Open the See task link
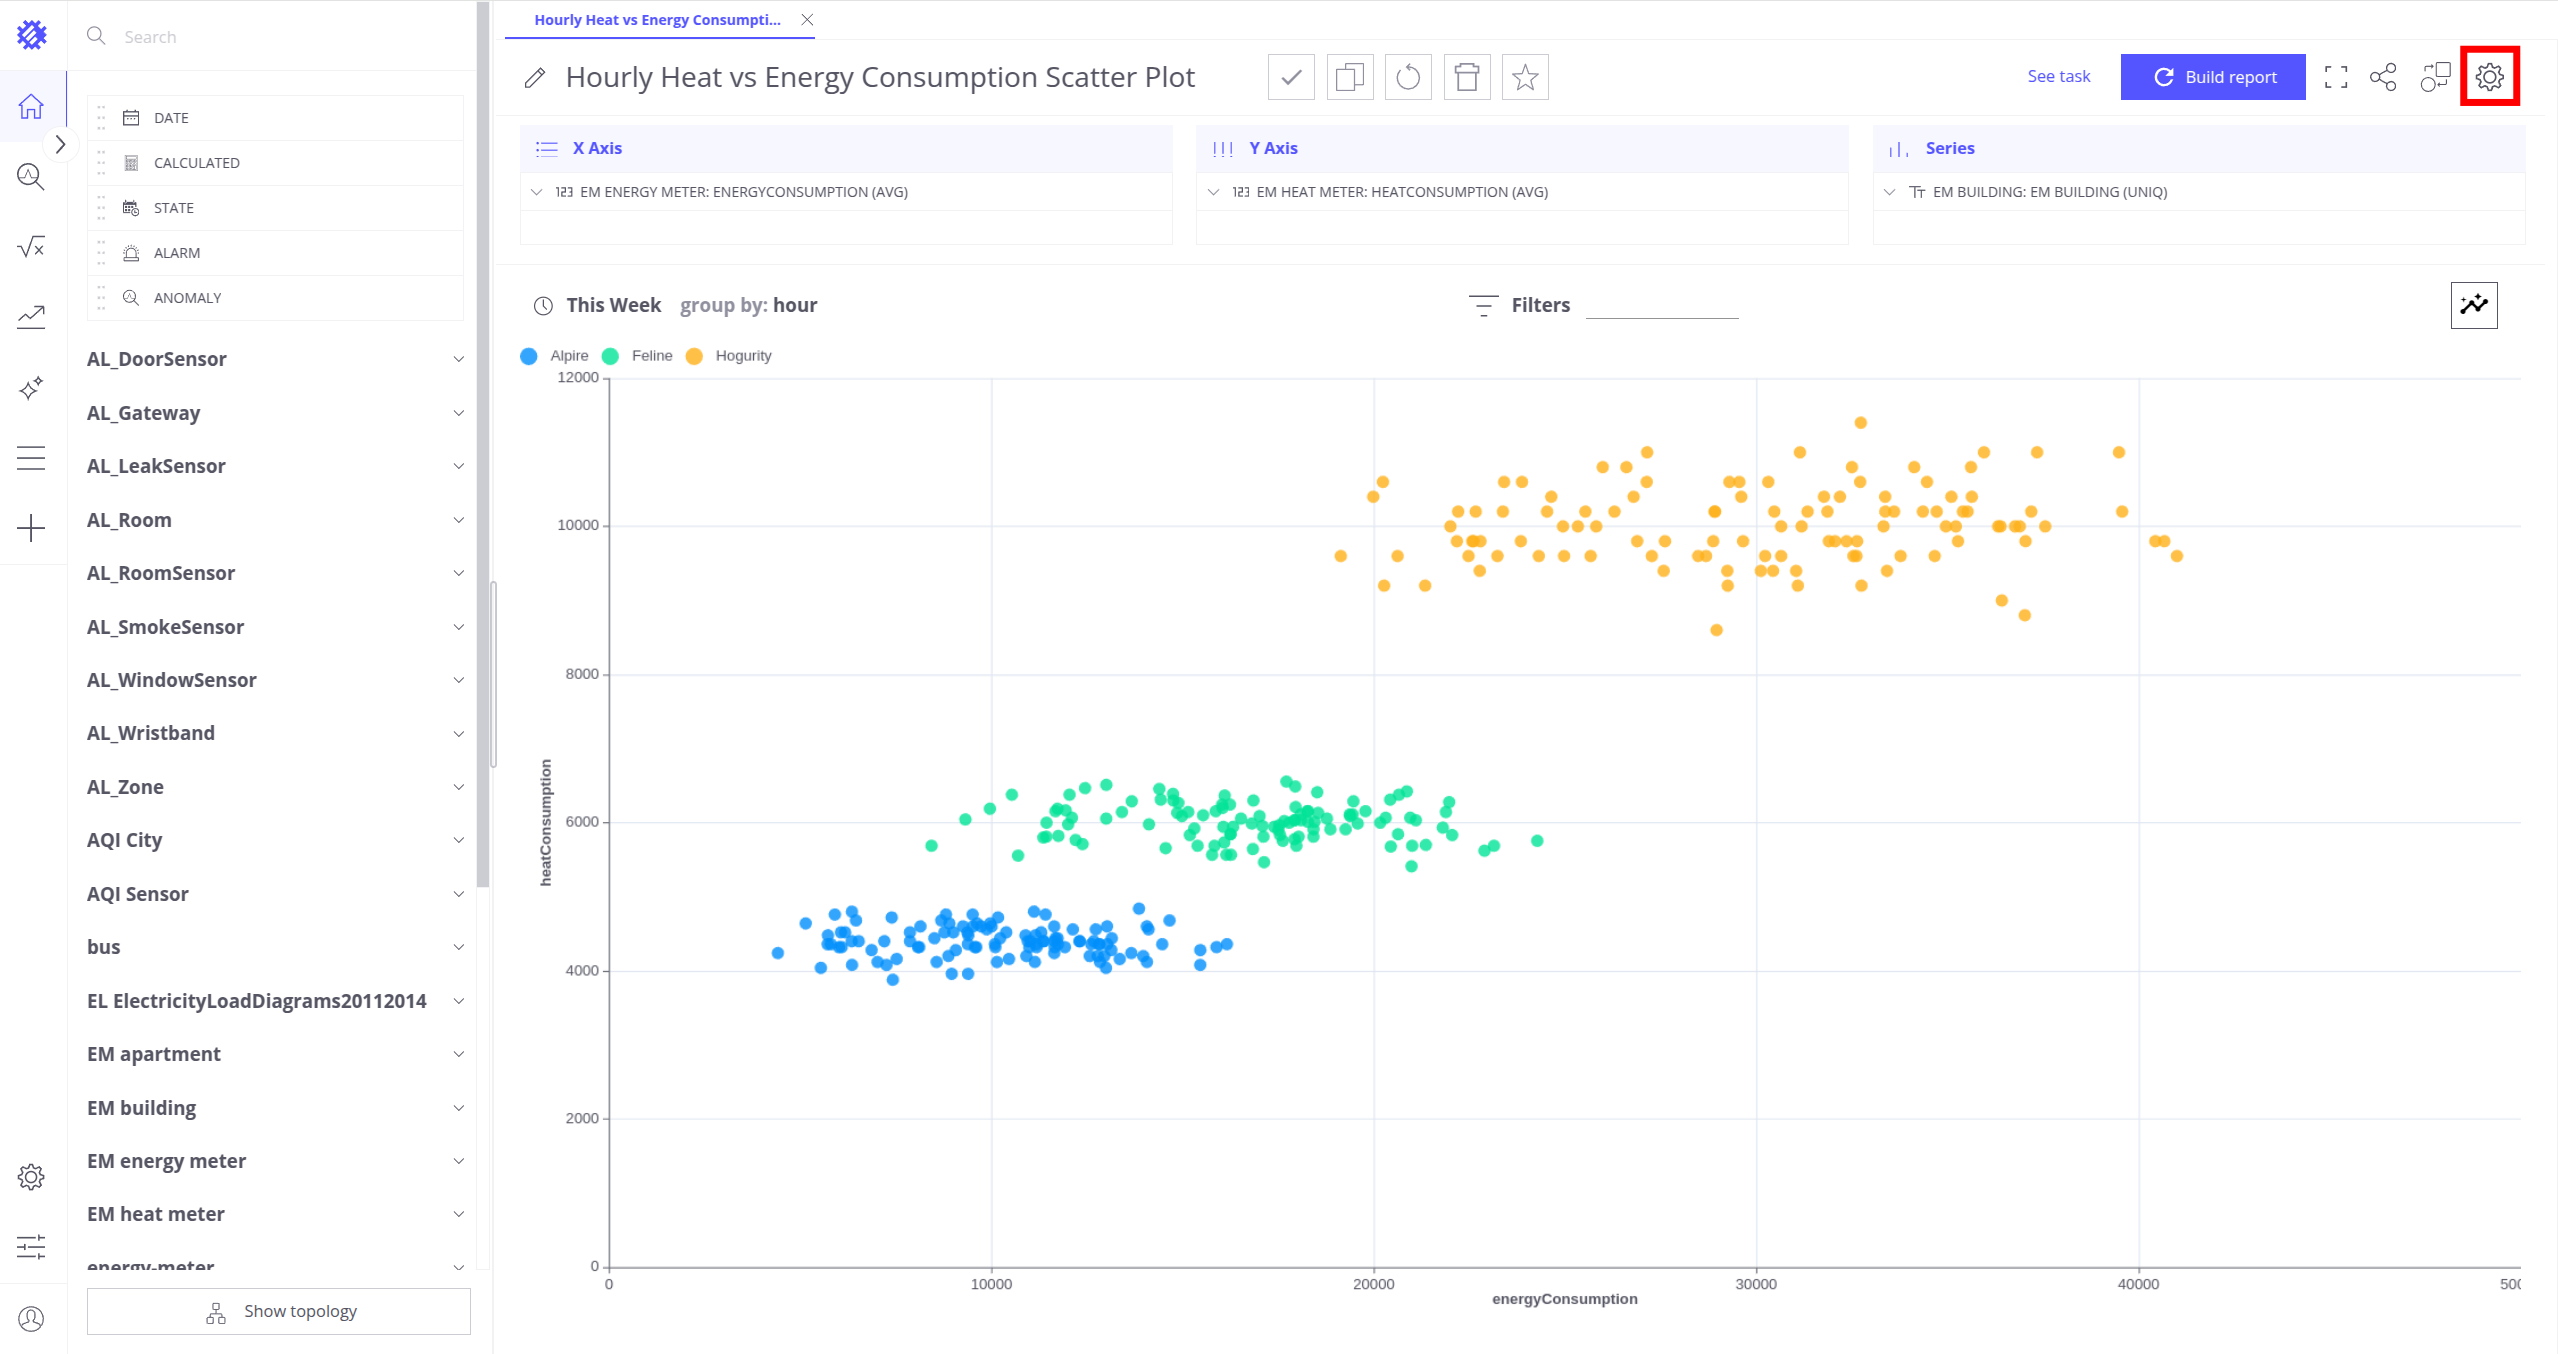This screenshot has height=1354, width=2558. pyautogui.click(x=2058, y=77)
